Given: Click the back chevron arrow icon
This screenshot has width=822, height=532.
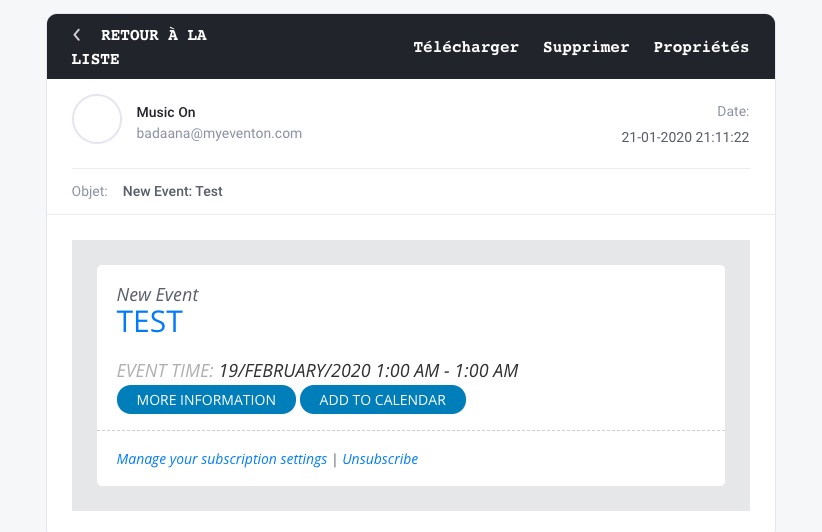Looking at the screenshot, I should (x=77, y=35).
